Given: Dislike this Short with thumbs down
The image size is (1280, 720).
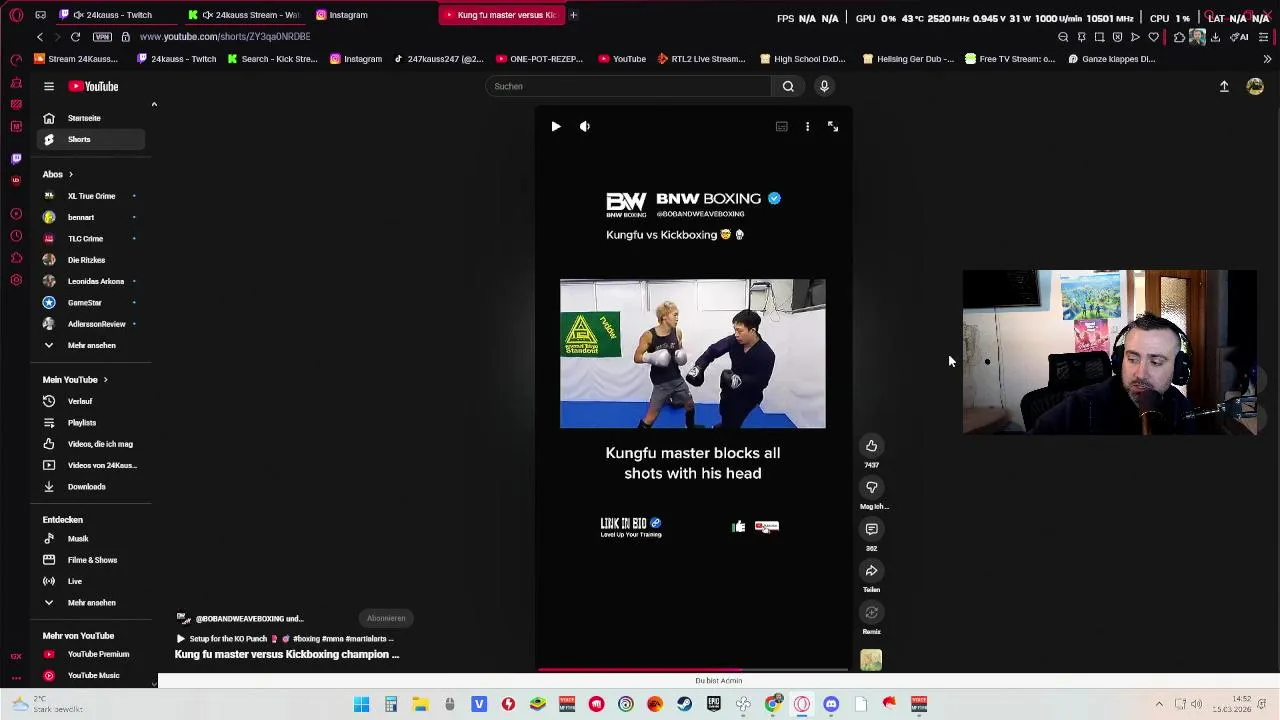Looking at the screenshot, I should (871, 487).
